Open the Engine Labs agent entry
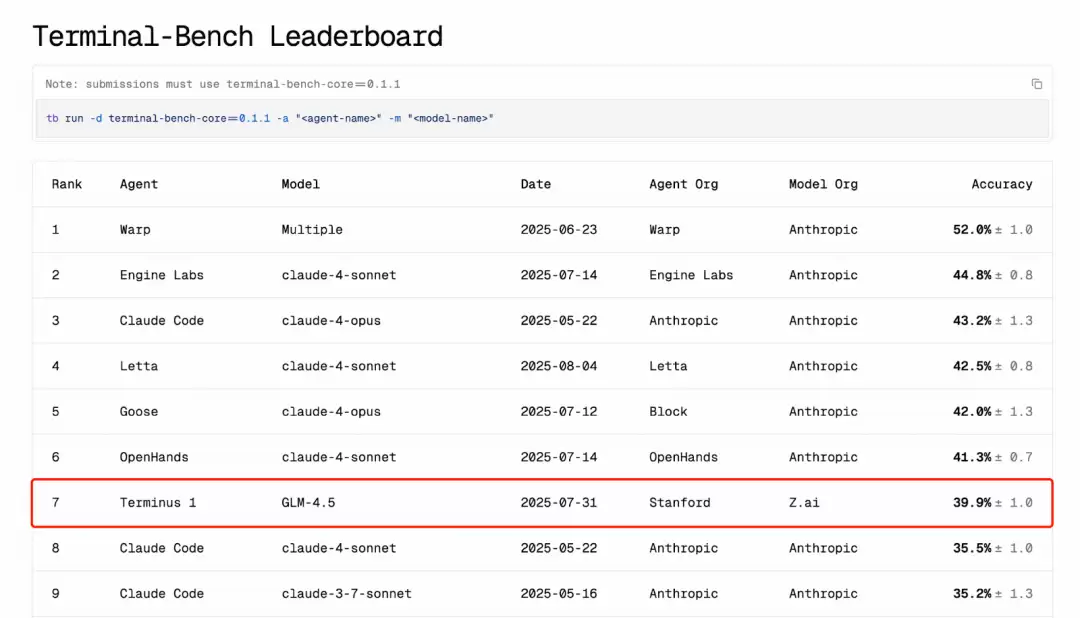1080x618 pixels. pos(163,275)
